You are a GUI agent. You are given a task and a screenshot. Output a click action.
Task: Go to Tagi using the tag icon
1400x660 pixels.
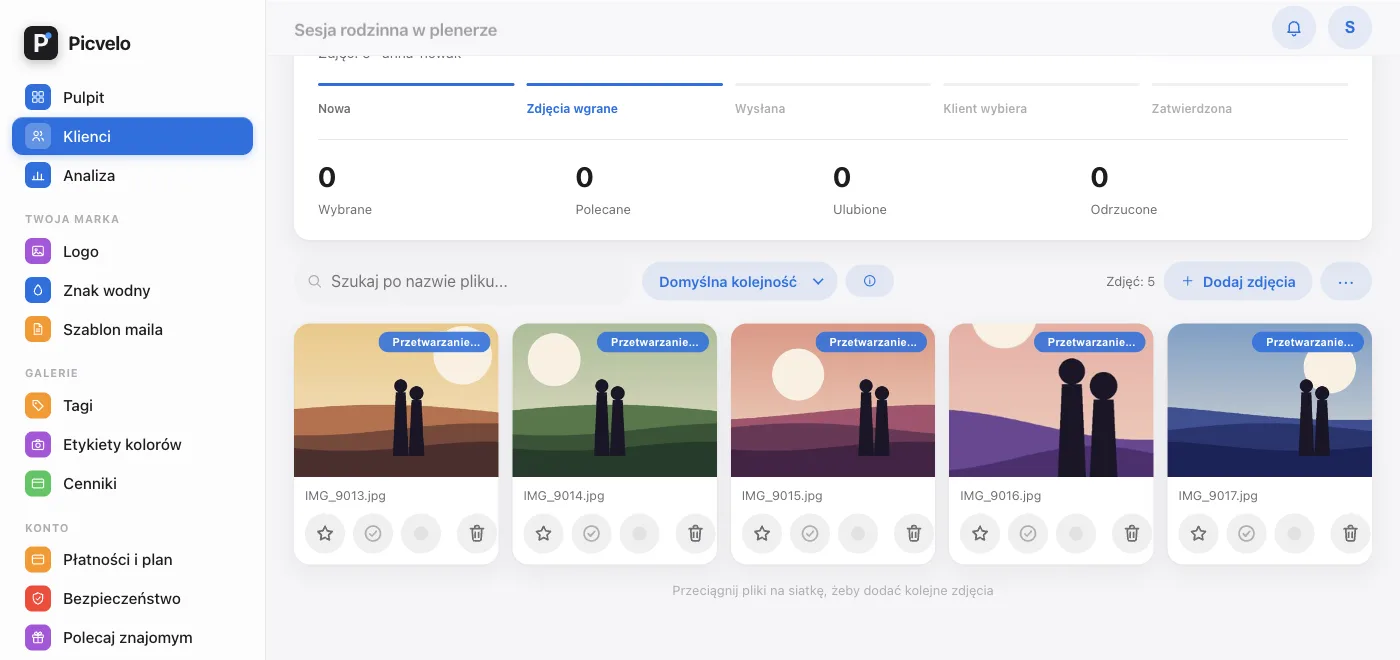(x=38, y=406)
